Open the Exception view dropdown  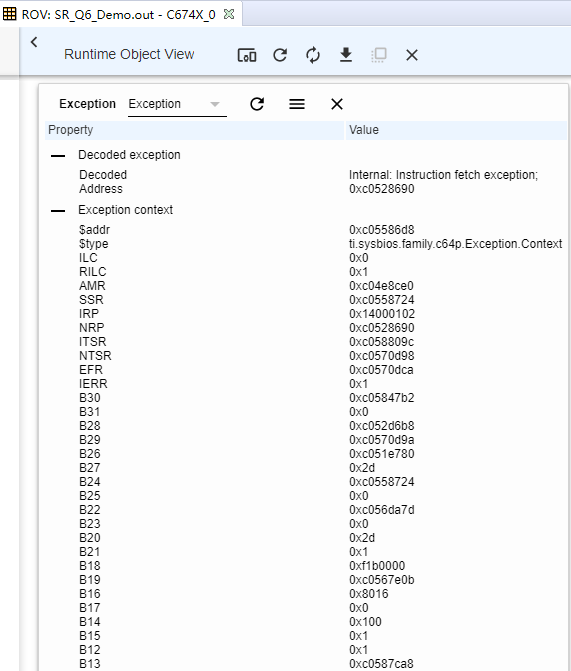point(177,104)
